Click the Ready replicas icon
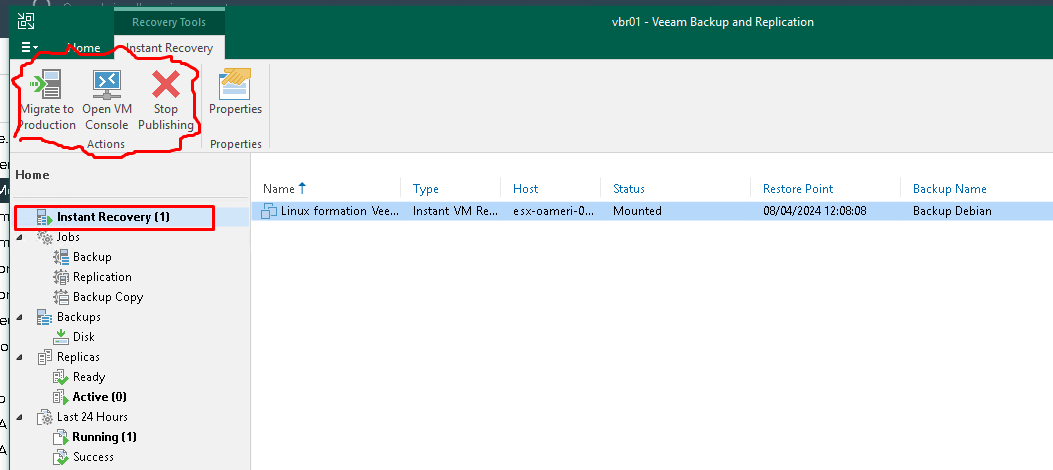The image size is (1053, 470). click(x=61, y=377)
